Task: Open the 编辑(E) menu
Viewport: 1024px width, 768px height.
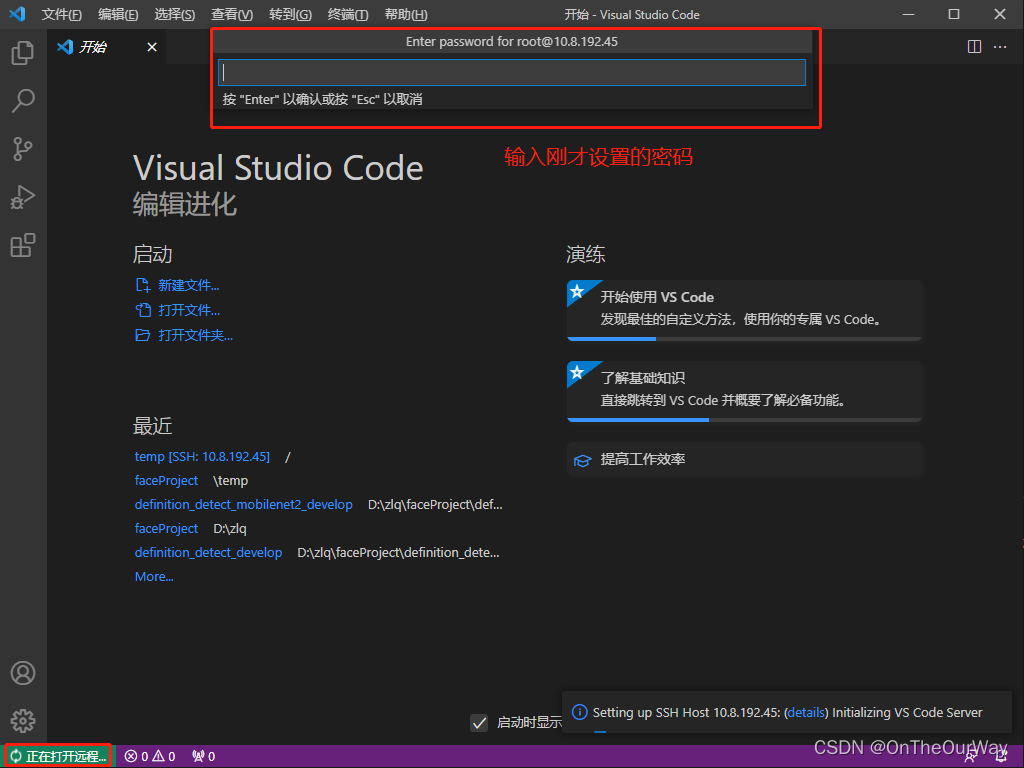Action: (118, 14)
